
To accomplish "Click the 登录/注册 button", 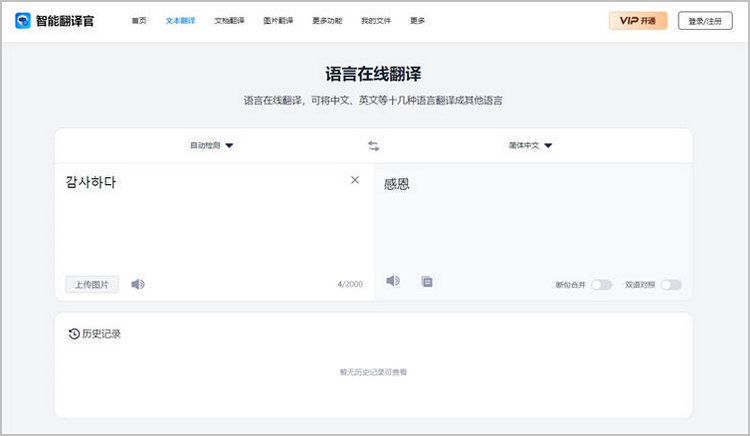I will 705,21.
